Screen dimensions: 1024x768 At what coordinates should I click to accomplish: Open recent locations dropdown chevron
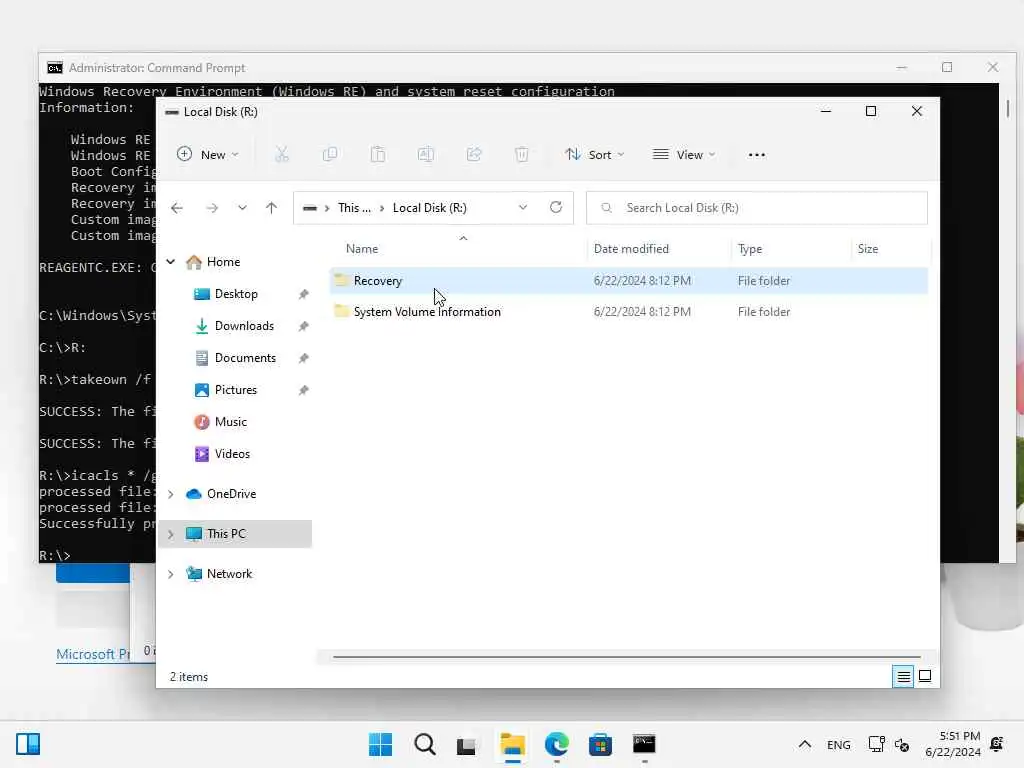pyautogui.click(x=242, y=208)
